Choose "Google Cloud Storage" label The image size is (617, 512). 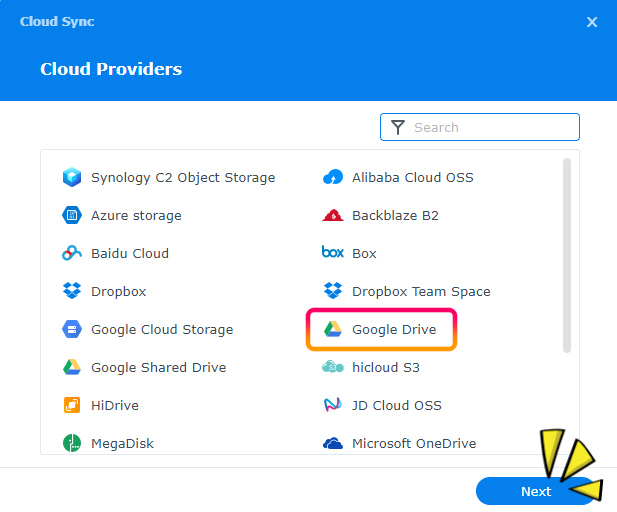pos(163,330)
